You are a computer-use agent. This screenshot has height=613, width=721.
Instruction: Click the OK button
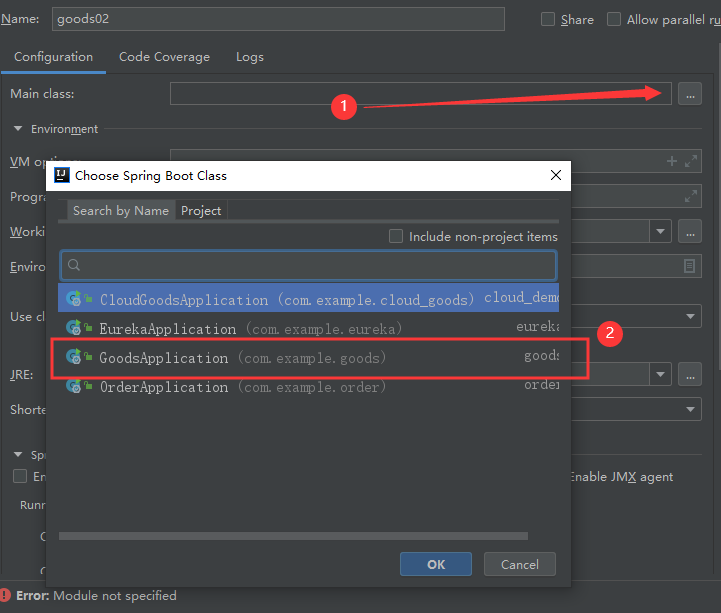(x=436, y=564)
